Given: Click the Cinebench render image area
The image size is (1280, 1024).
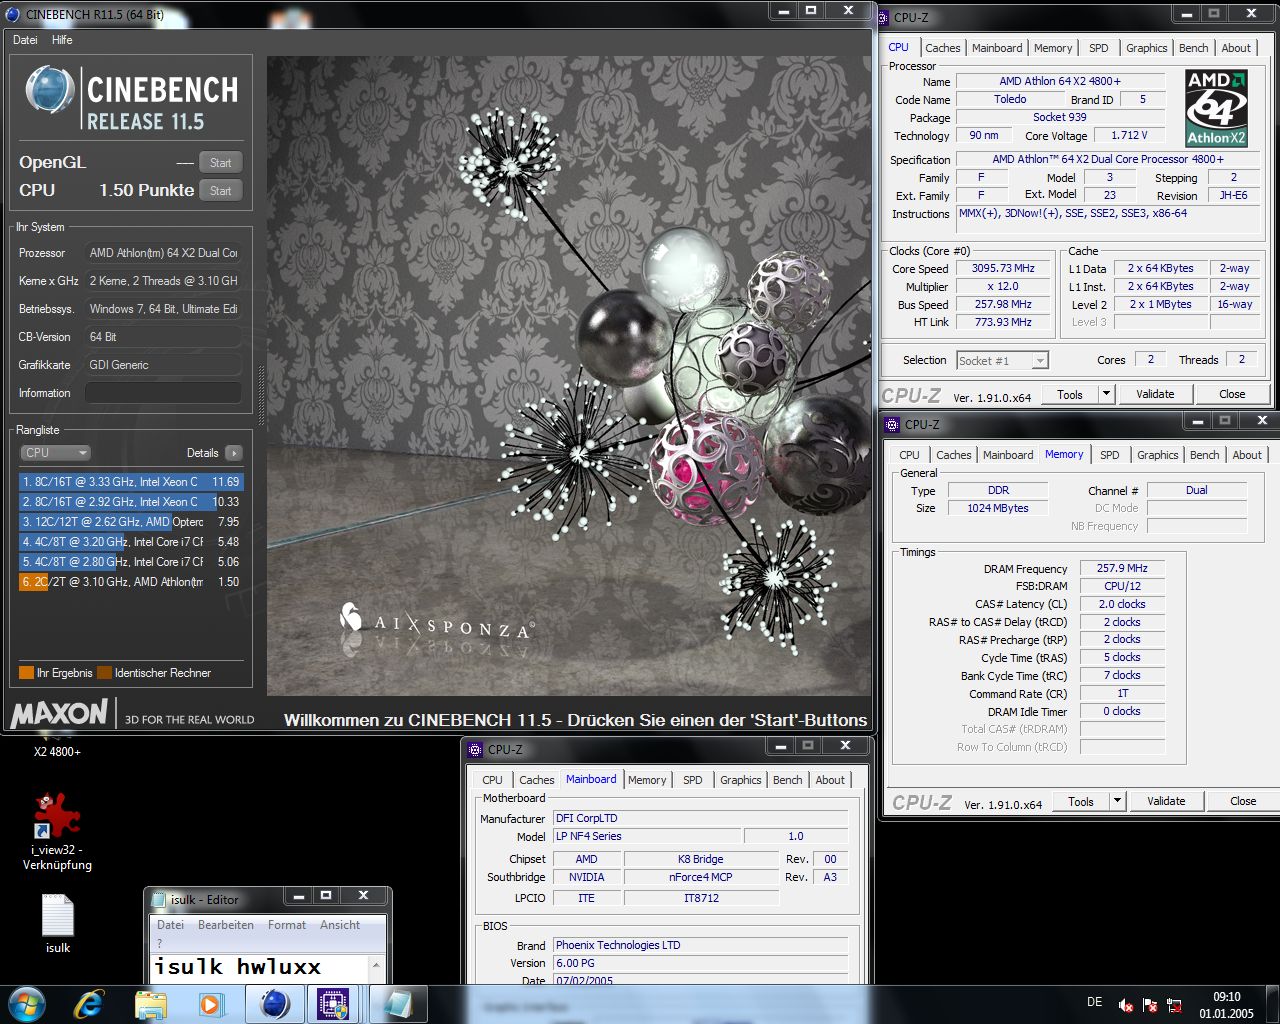Looking at the screenshot, I should tap(568, 375).
